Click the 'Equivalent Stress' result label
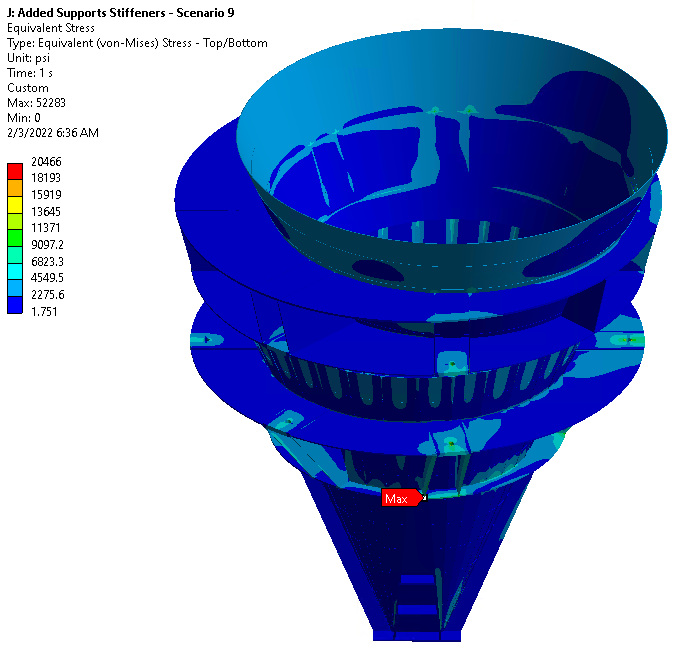681x653 pixels. pos(51,28)
